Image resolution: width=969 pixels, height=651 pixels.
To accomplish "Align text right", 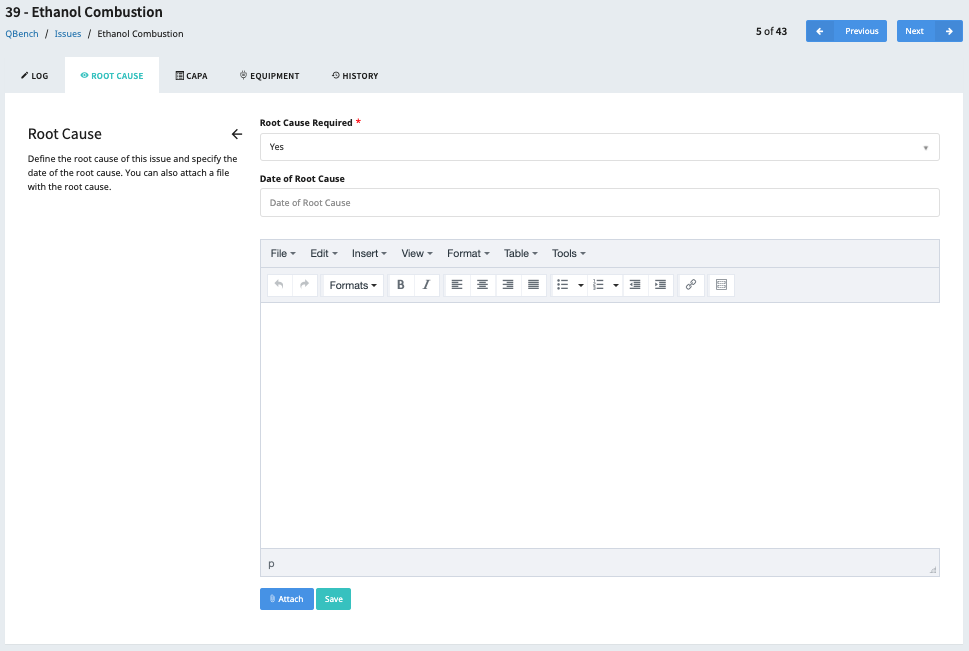I will [x=508, y=285].
